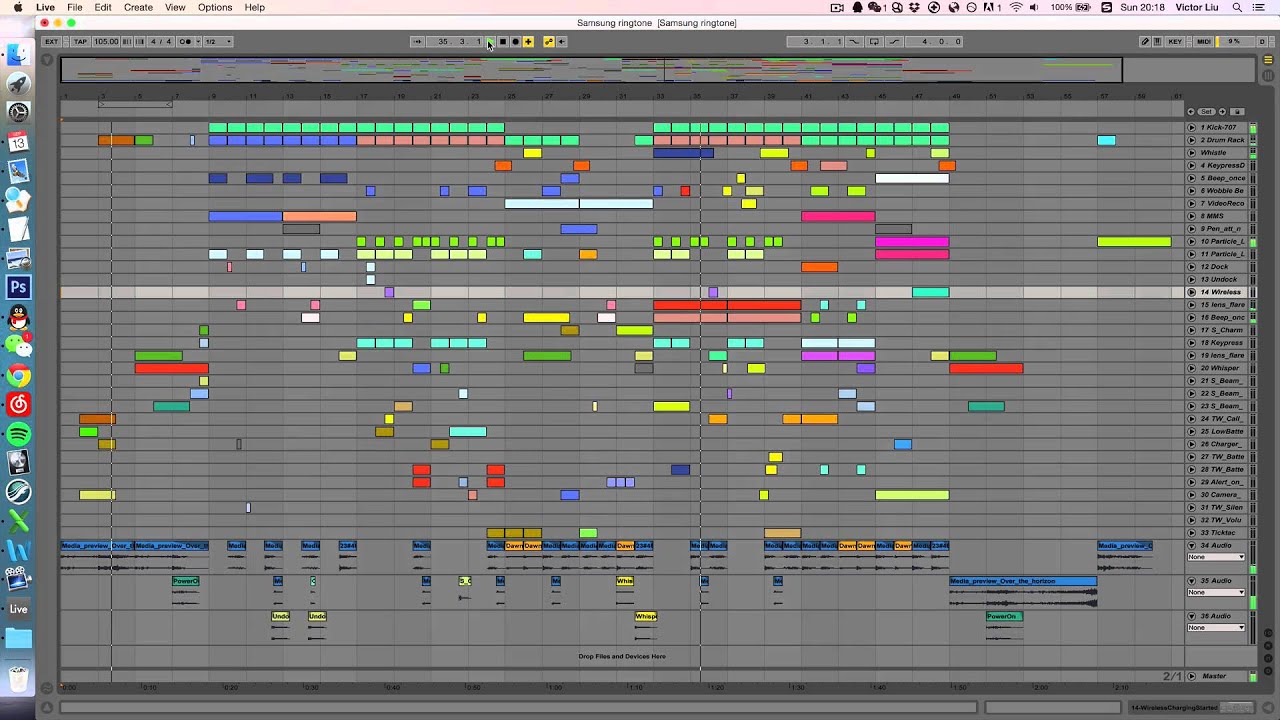Click the Mixer section (M) button
Viewport: 1280px width, 720px height.
[x=1268, y=658]
